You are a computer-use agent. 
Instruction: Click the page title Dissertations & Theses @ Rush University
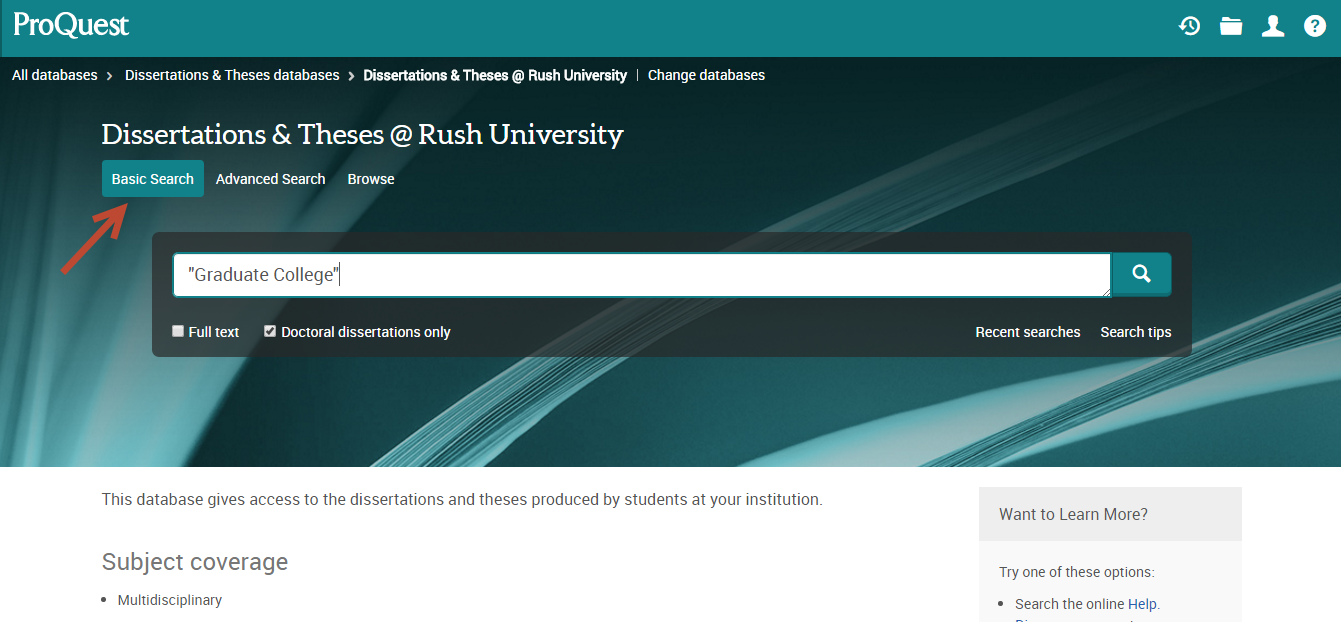363,134
